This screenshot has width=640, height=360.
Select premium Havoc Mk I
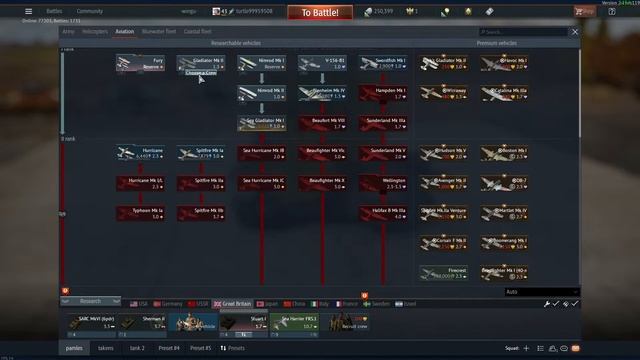click(504, 63)
